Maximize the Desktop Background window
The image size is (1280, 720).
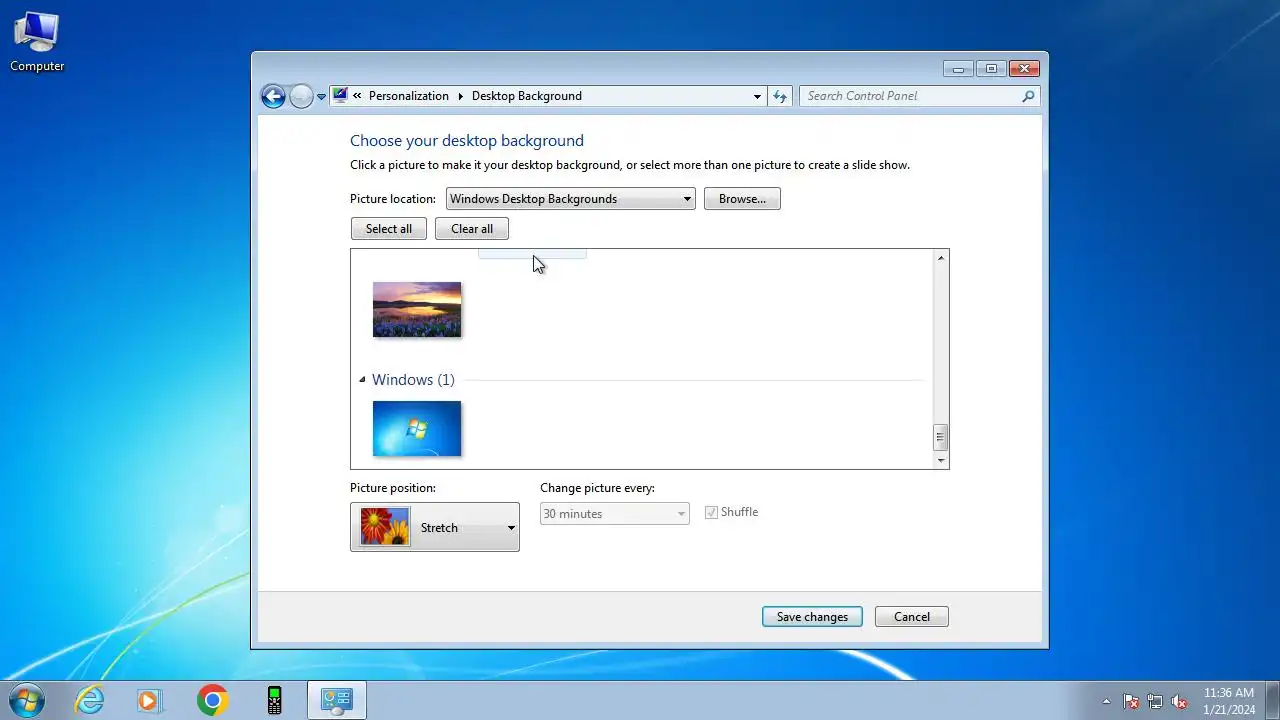991,69
